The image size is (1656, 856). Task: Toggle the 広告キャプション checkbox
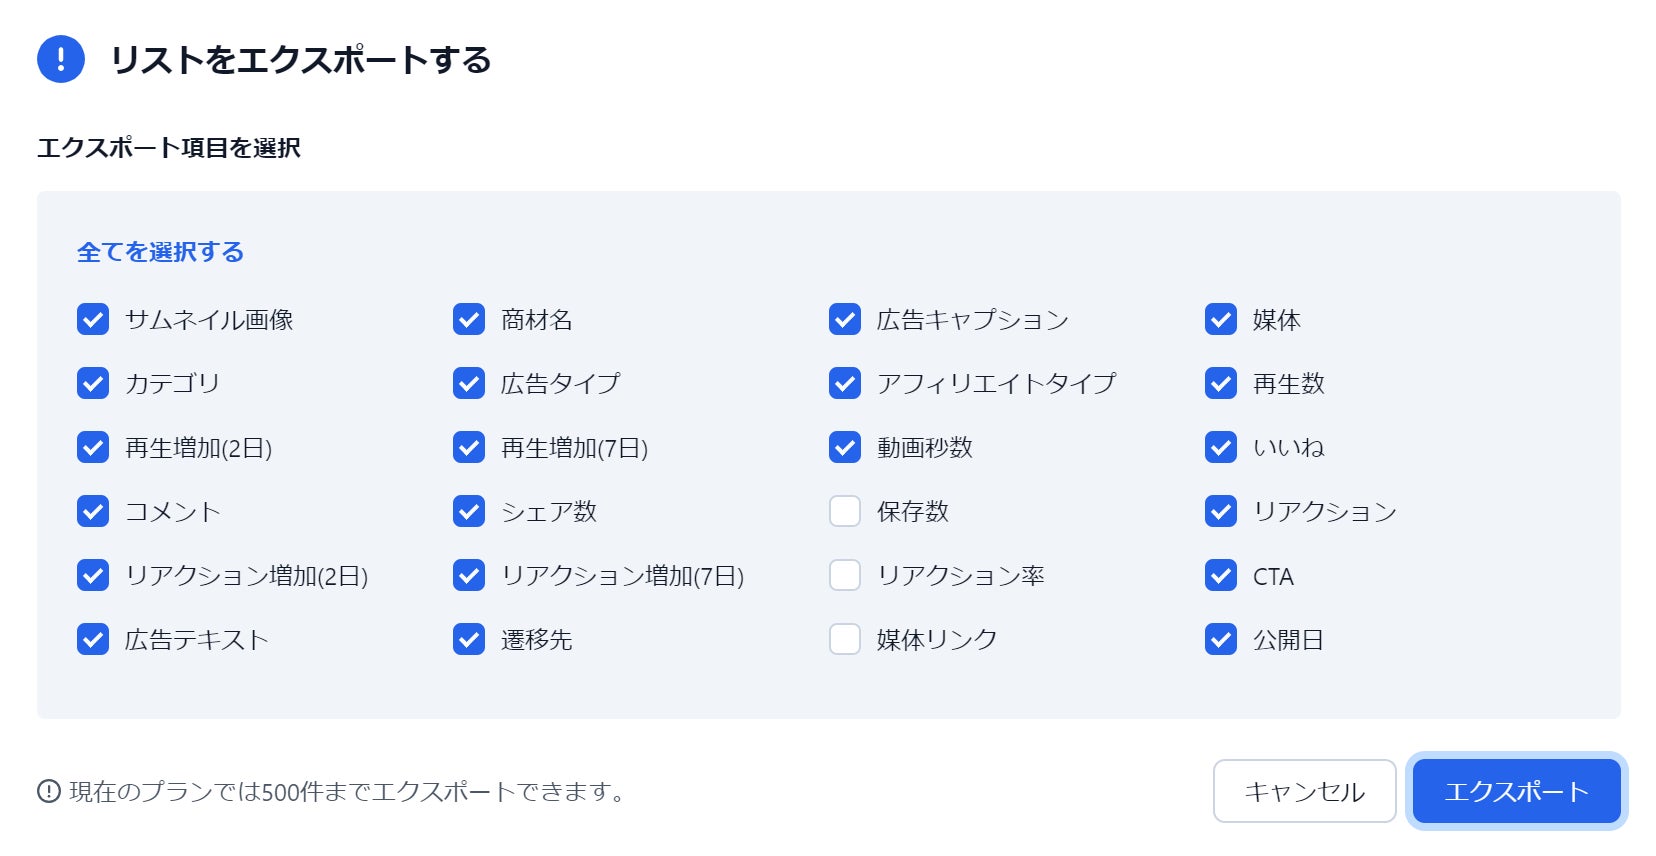point(845,320)
